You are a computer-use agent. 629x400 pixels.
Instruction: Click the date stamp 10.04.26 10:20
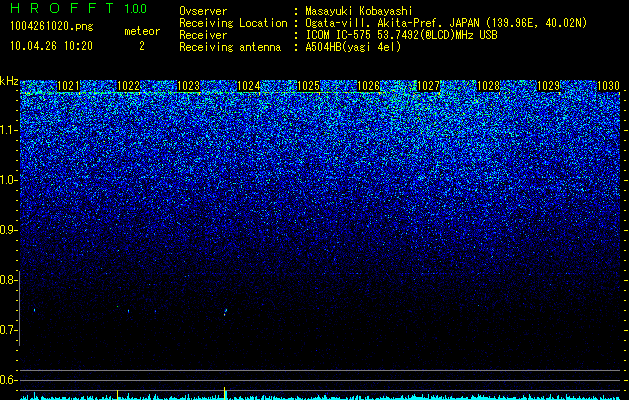51,46
